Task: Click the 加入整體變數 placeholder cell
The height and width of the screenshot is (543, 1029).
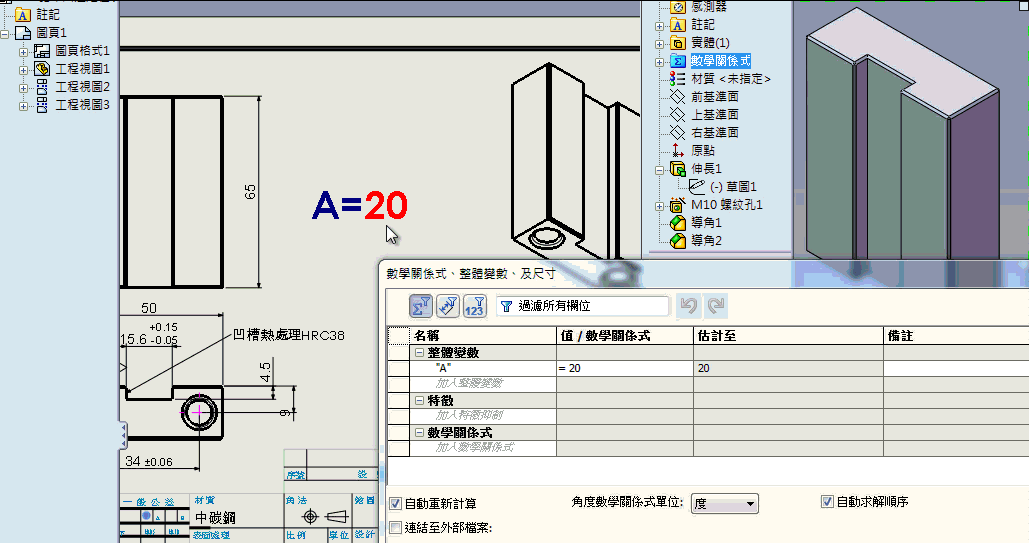Action: [x=483, y=383]
